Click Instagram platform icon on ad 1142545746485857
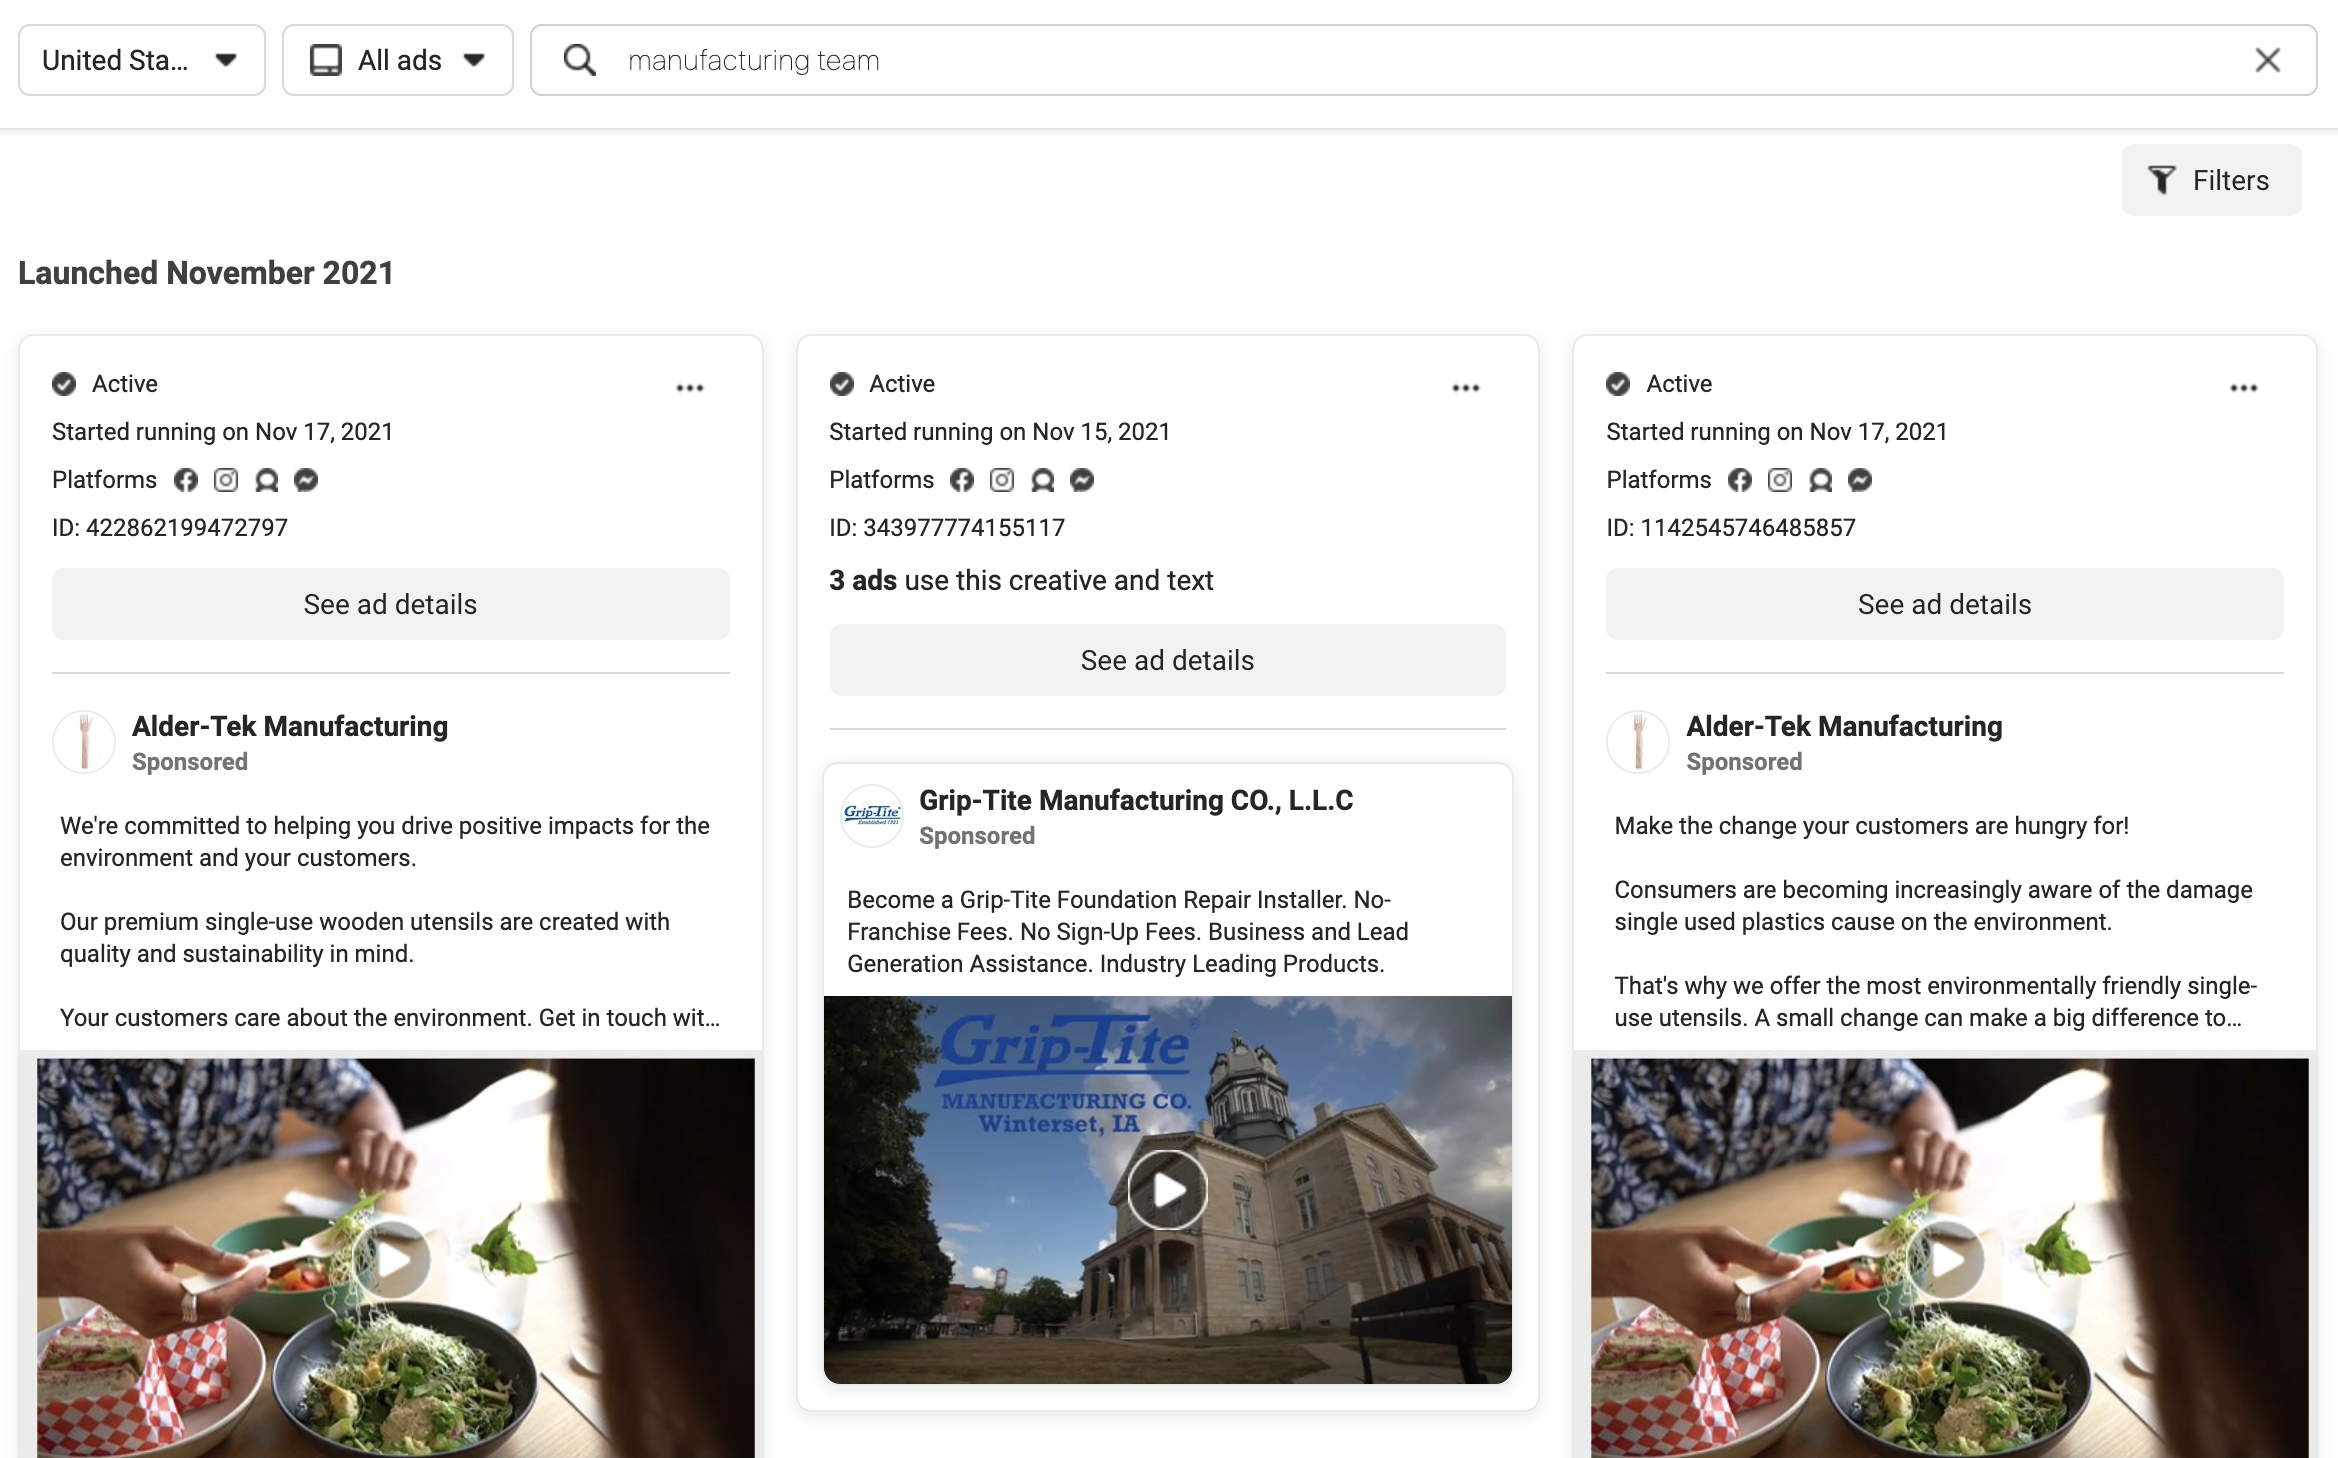2338x1458 pixels. [x=1780, y=480]
